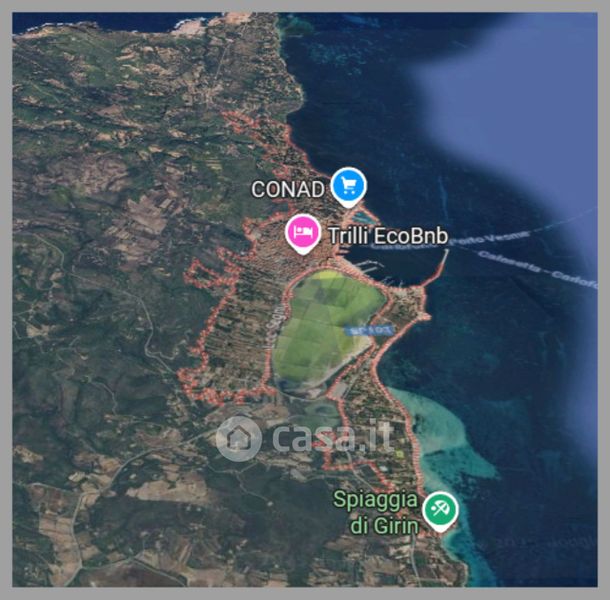Screen dimensions: 610x600
Task: Click the blue CONAD shopping cart pin
Action: 349,187
